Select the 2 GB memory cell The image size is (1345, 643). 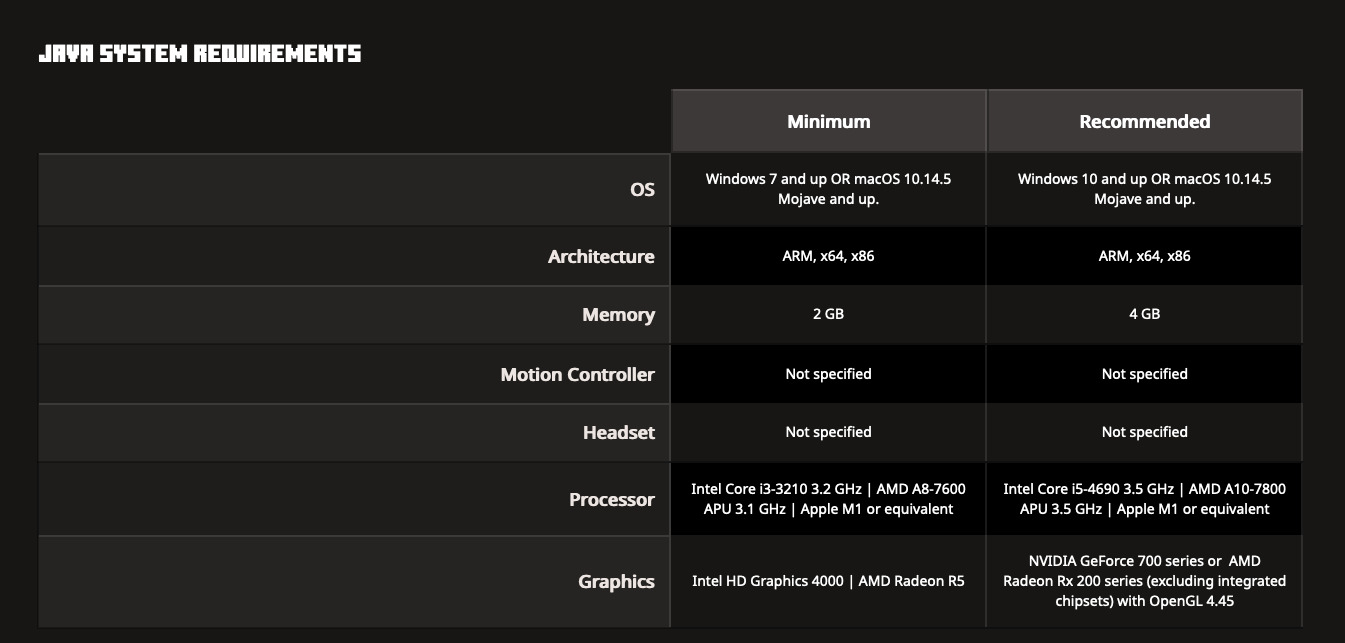(828, 314)
